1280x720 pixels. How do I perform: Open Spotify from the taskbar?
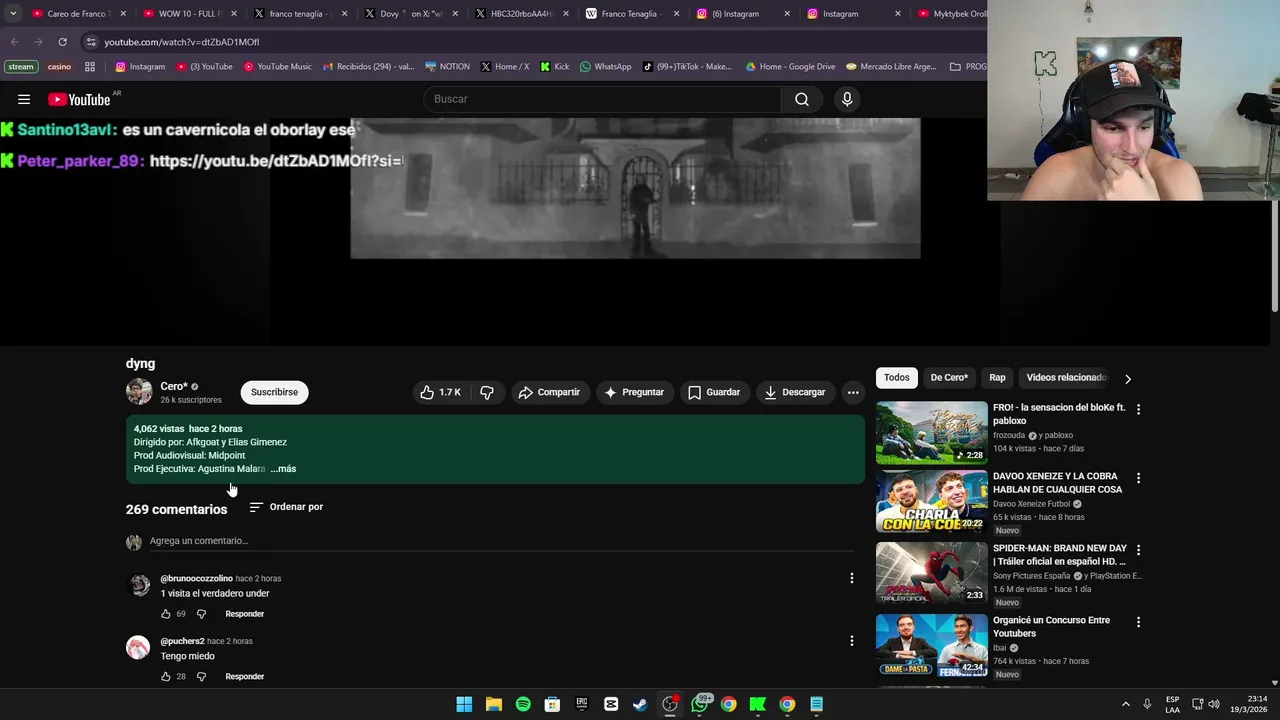pyautogui.click(x=523, y=704)
